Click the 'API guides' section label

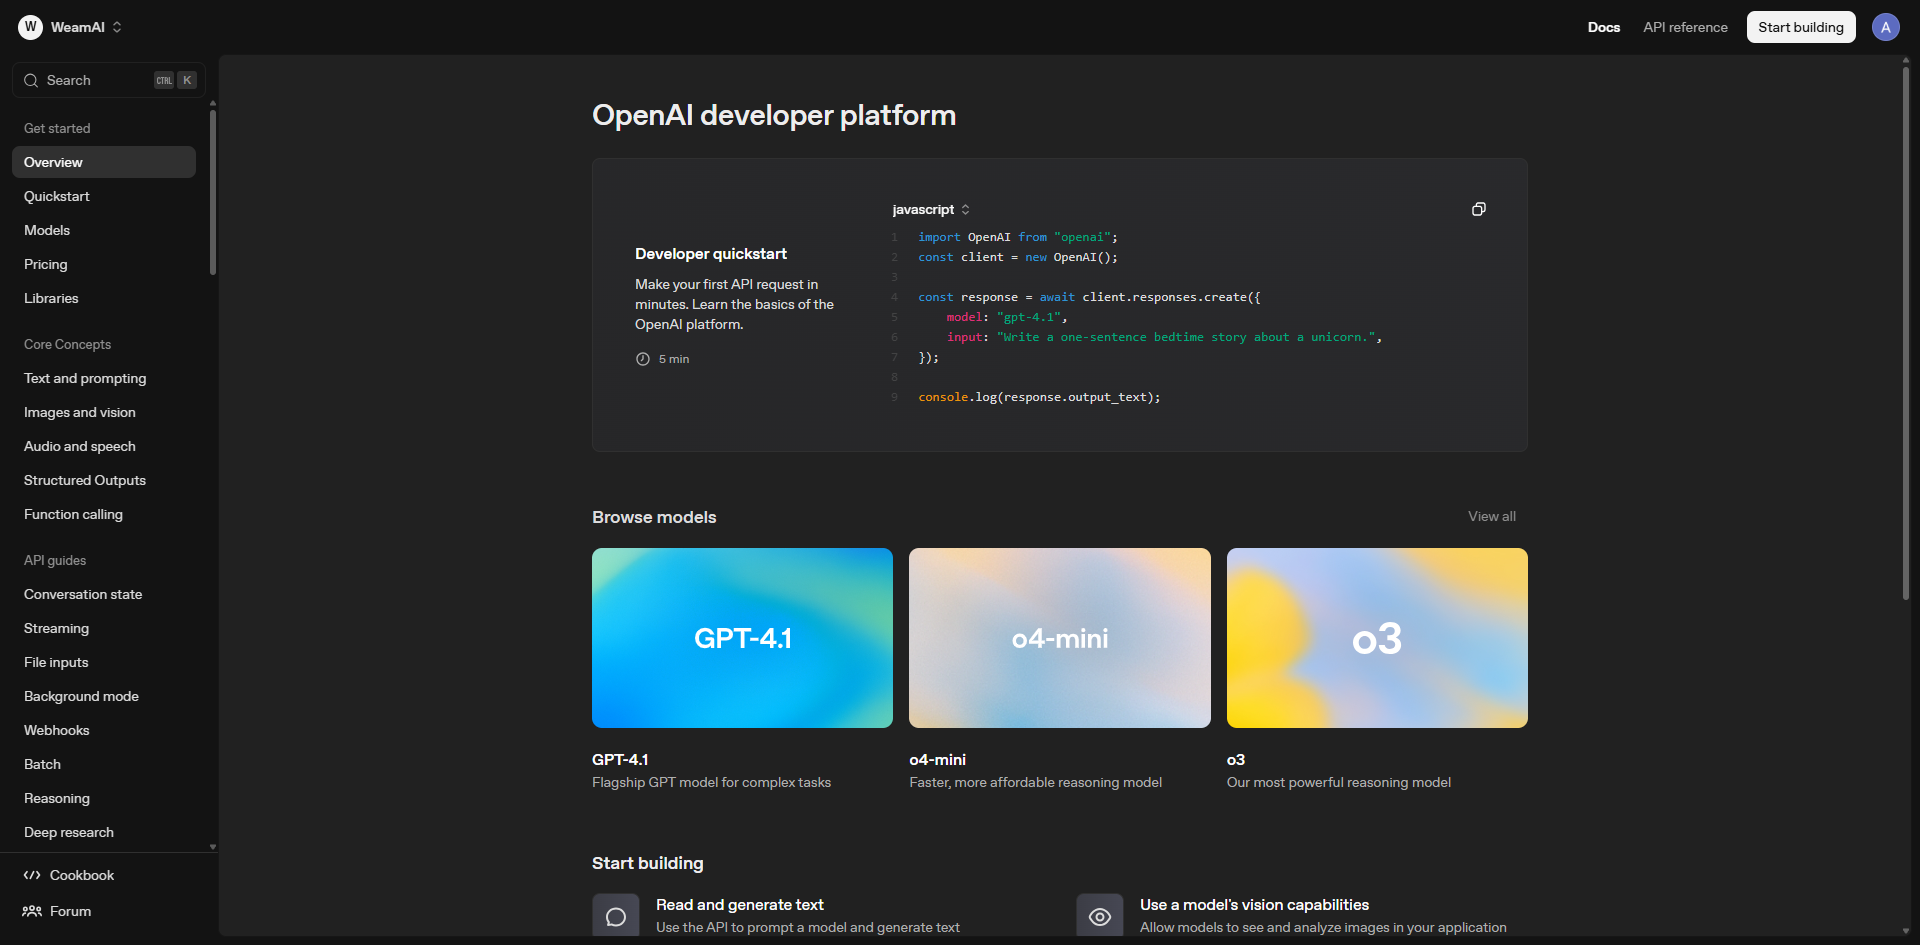55,560
